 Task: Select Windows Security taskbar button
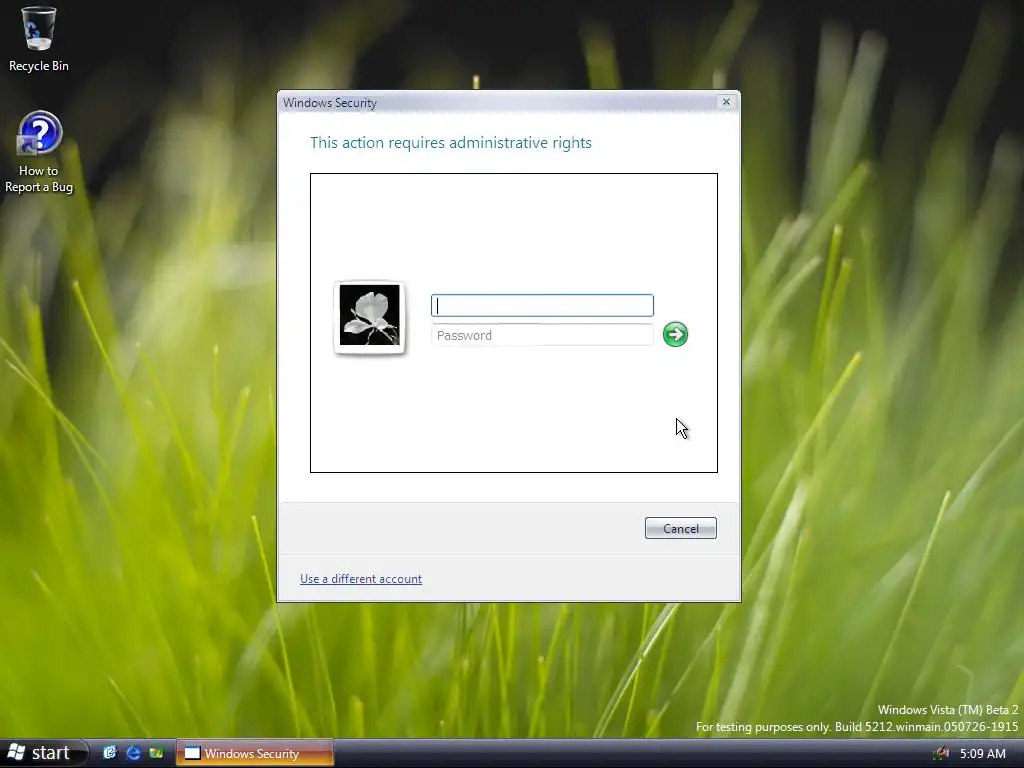[x=255, y=753]
